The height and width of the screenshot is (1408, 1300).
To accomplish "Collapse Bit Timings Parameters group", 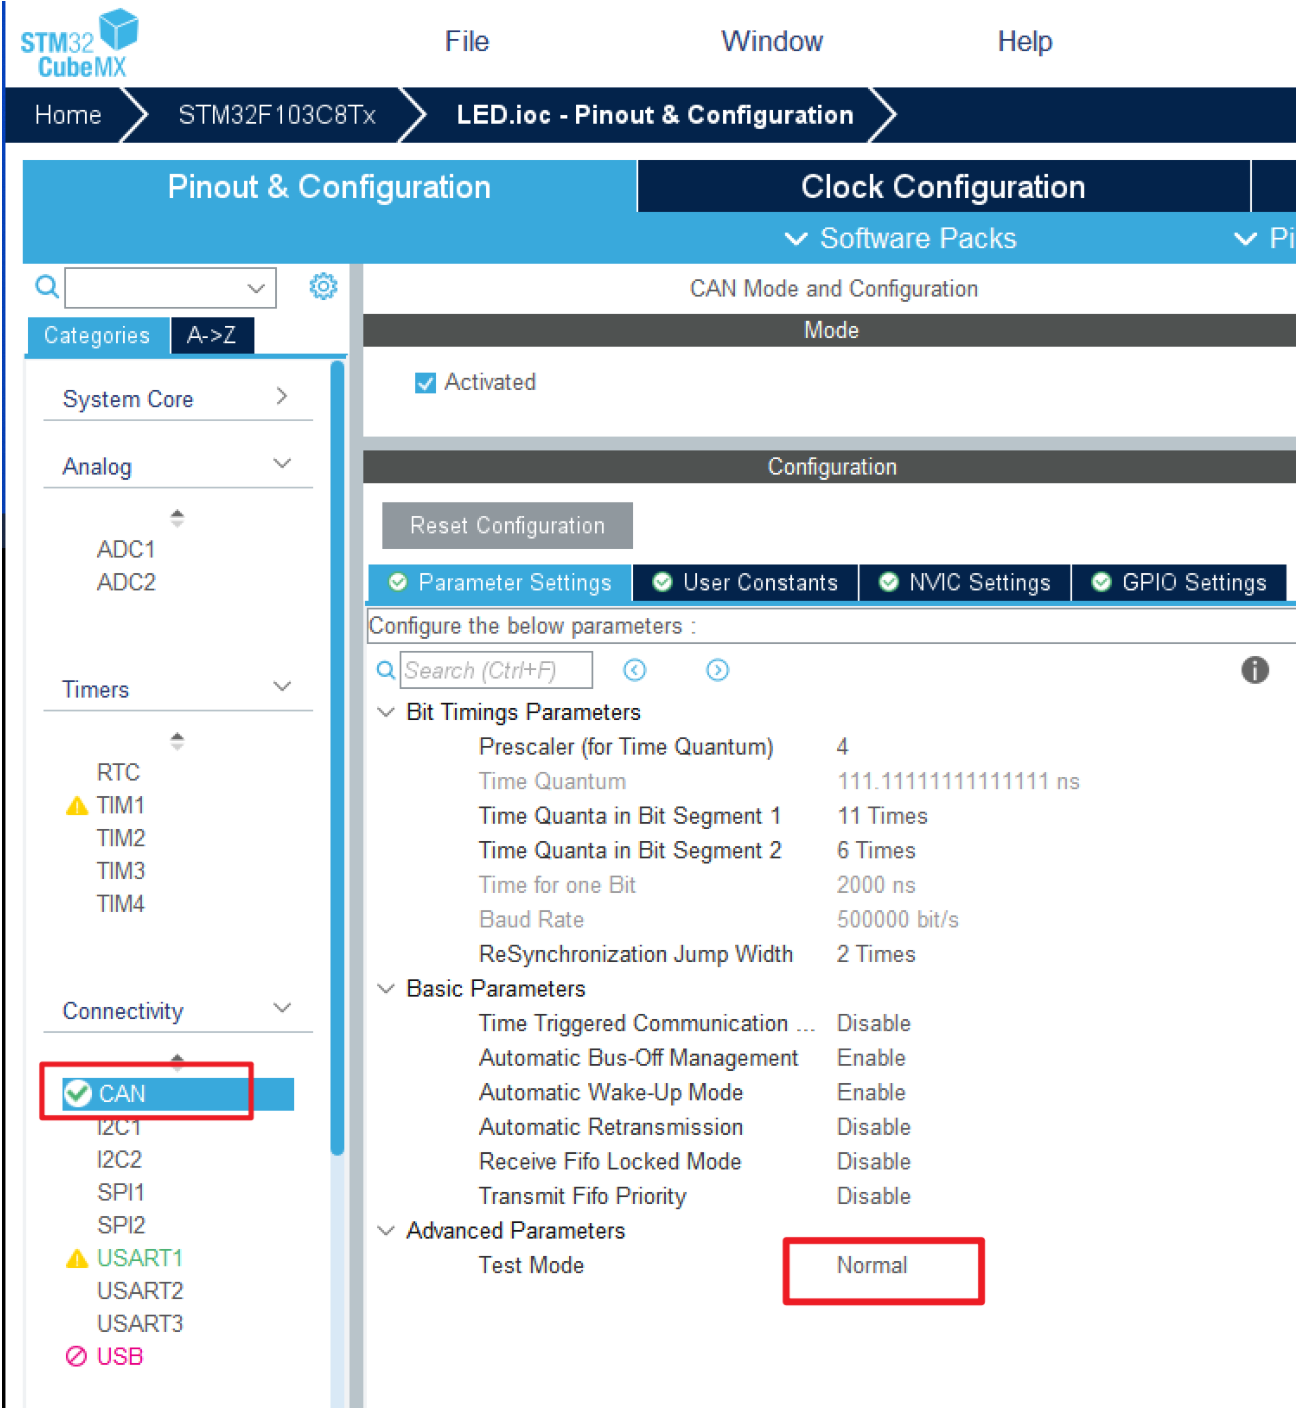I will click(x=386, y=712).
